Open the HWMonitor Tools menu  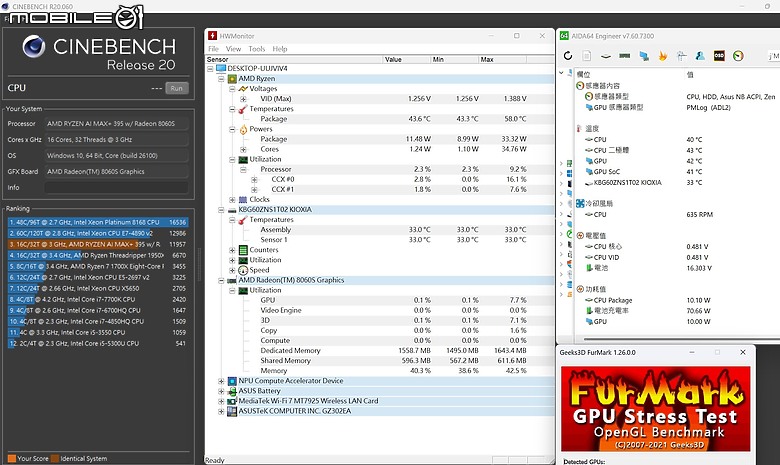pyautogui.click(x=257, y=49)
